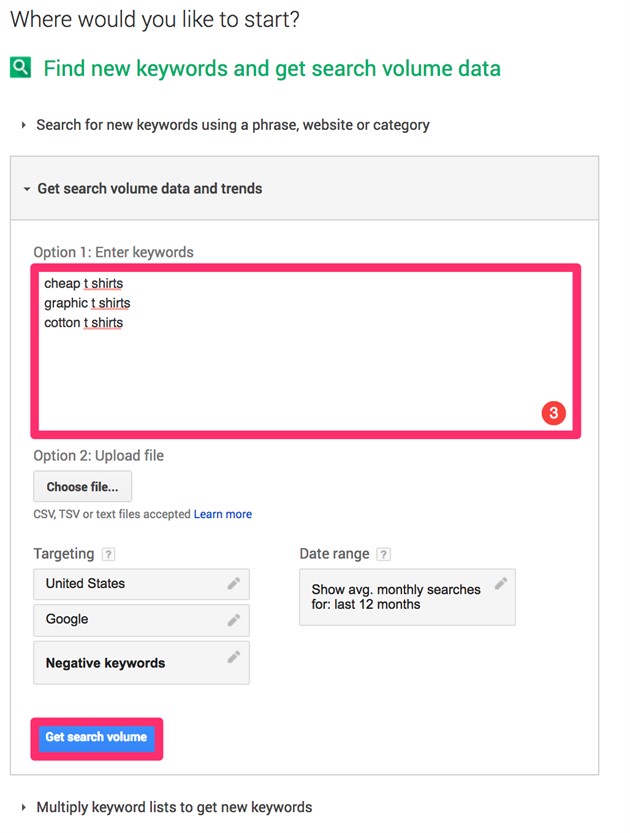Click pencil icon beside Negative keywords

coord(233,657)
